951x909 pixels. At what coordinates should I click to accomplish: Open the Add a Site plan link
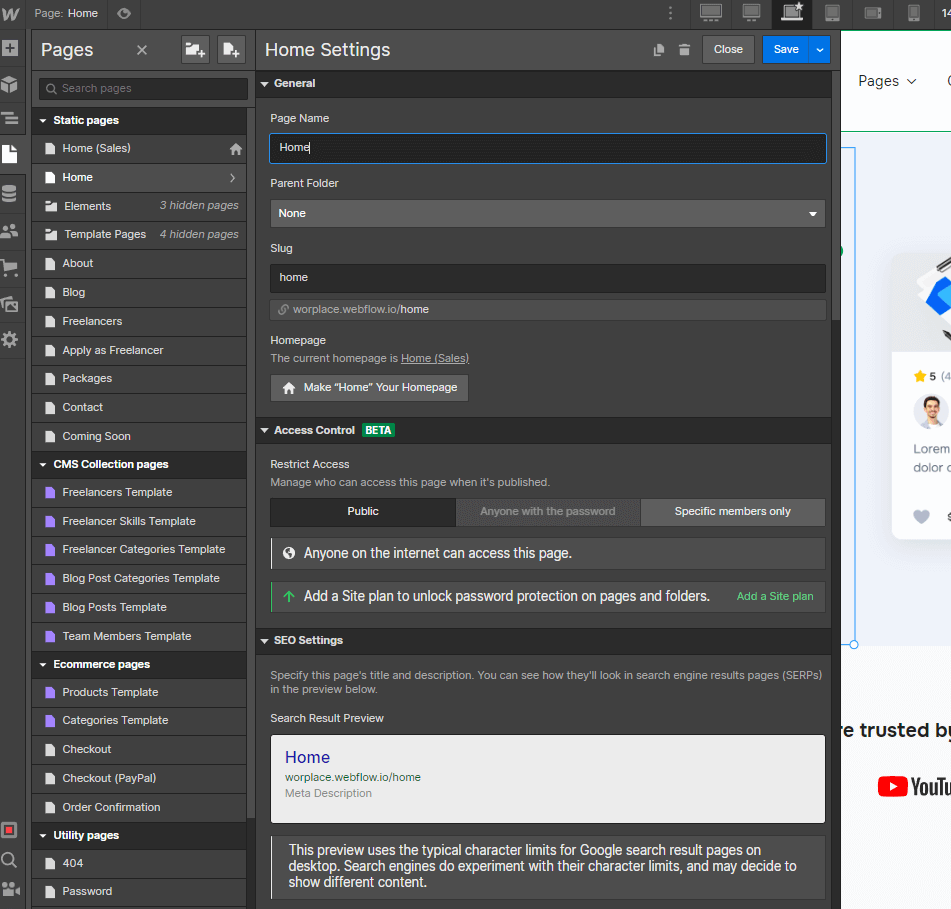tap(774, 595)
